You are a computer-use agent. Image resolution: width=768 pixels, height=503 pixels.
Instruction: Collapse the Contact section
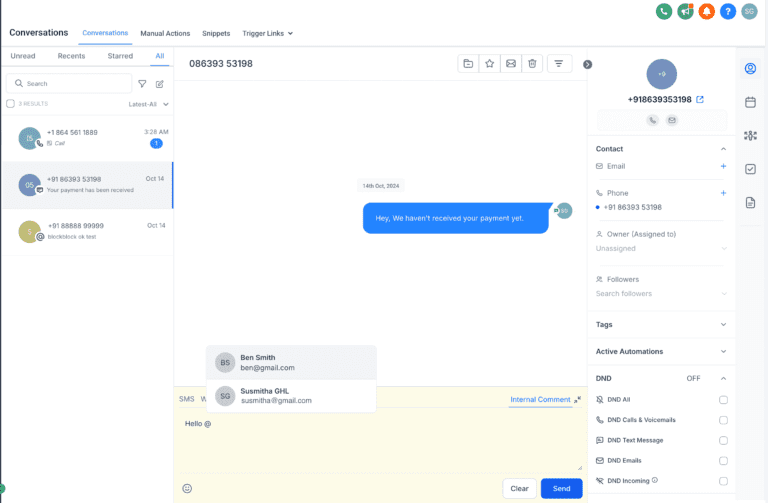[723, 149]
